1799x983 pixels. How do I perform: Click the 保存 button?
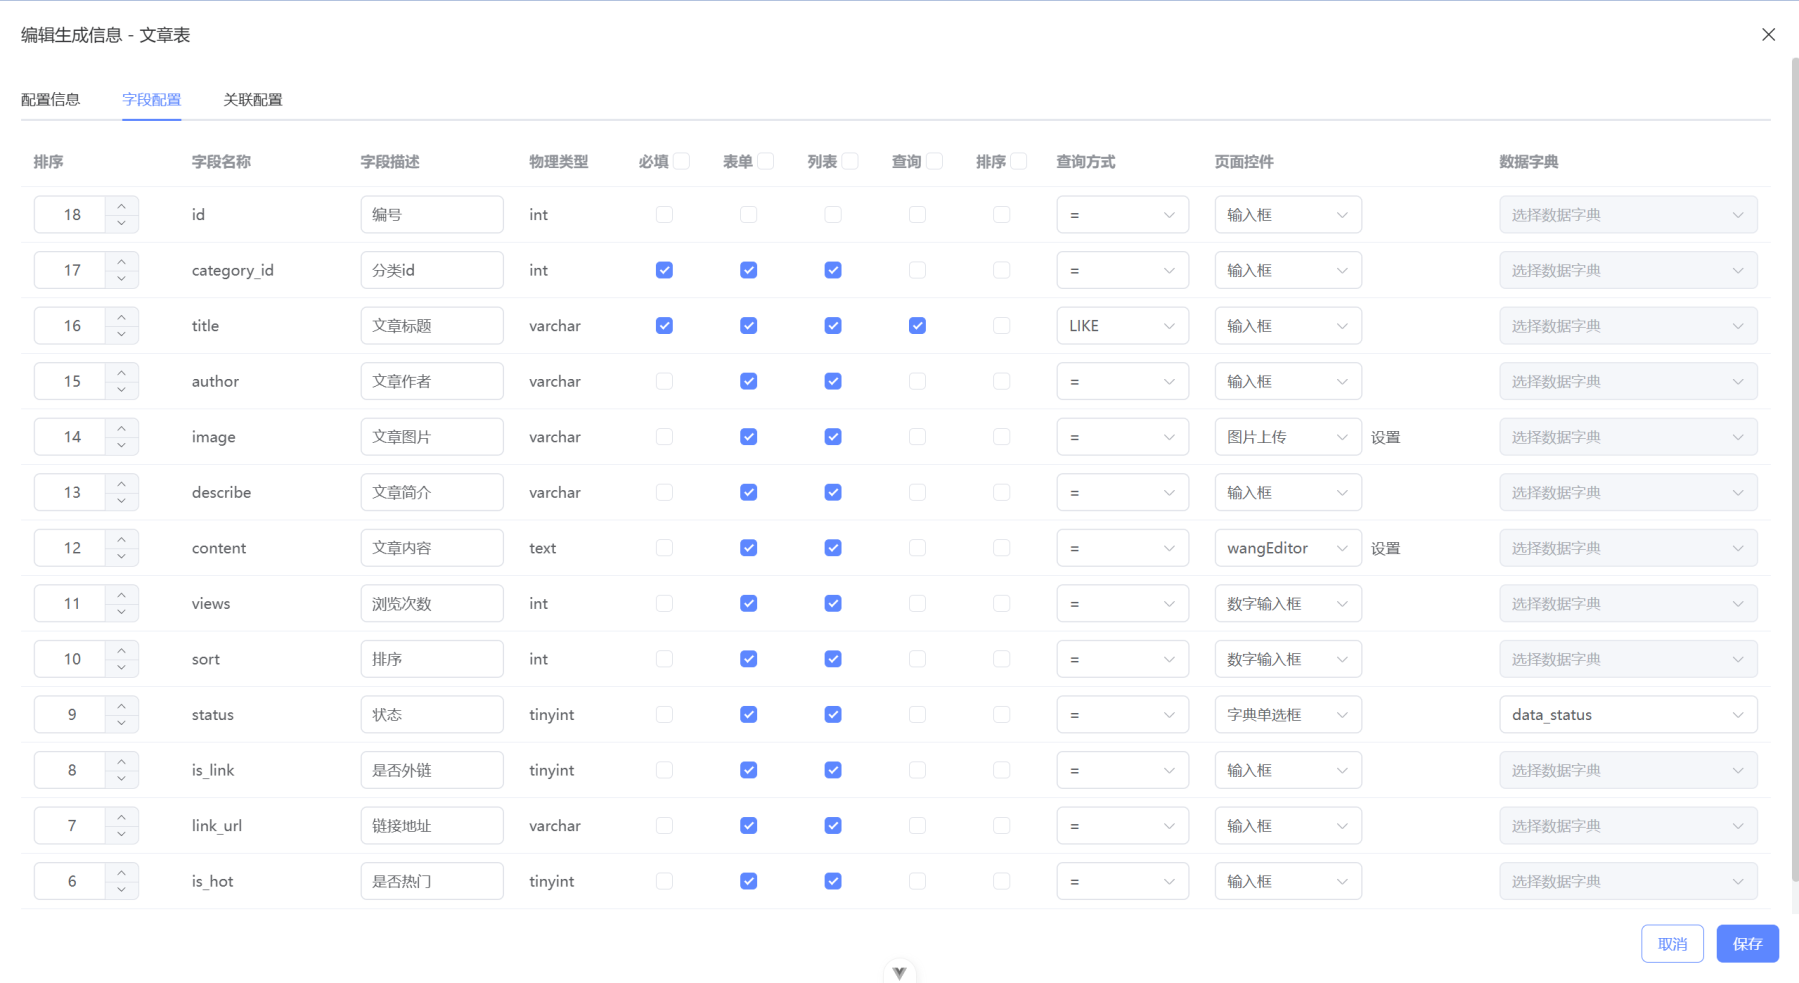pyautogui.click(x=1747, y=944)
